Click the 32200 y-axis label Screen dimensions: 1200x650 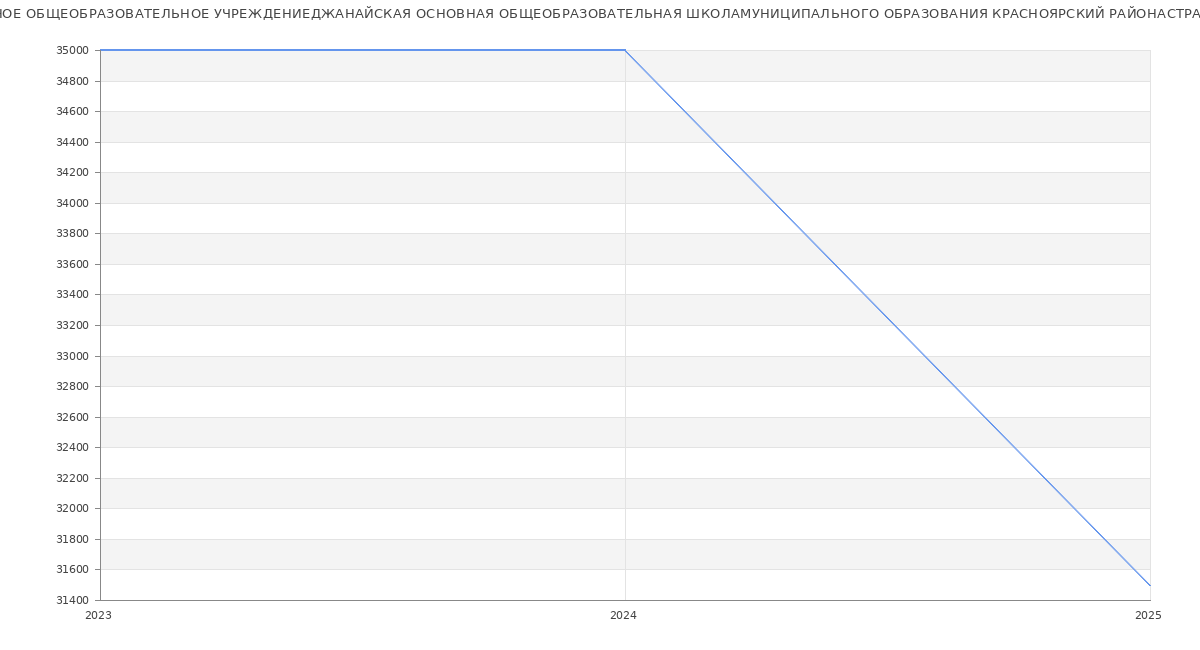(x=72, y=478)
